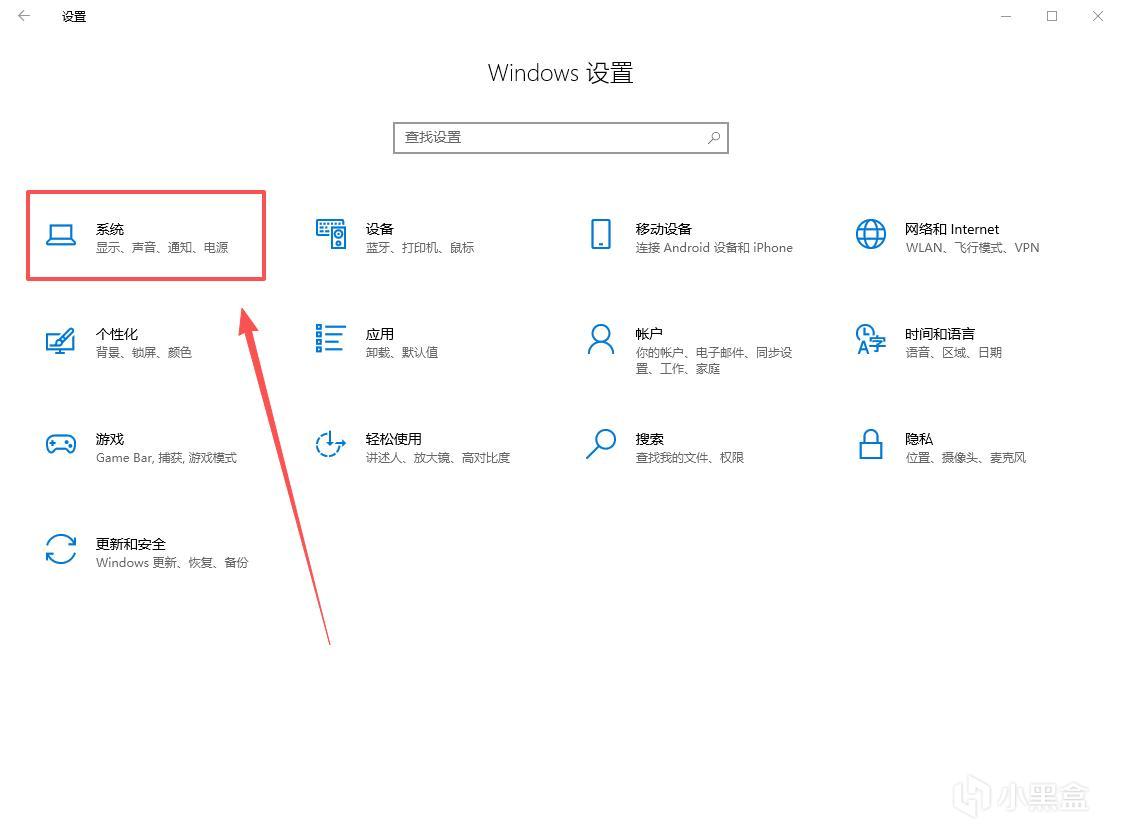Click the 帐户 person icon
The width and height of the screenshot is (1121, 839).
point(601,339)
